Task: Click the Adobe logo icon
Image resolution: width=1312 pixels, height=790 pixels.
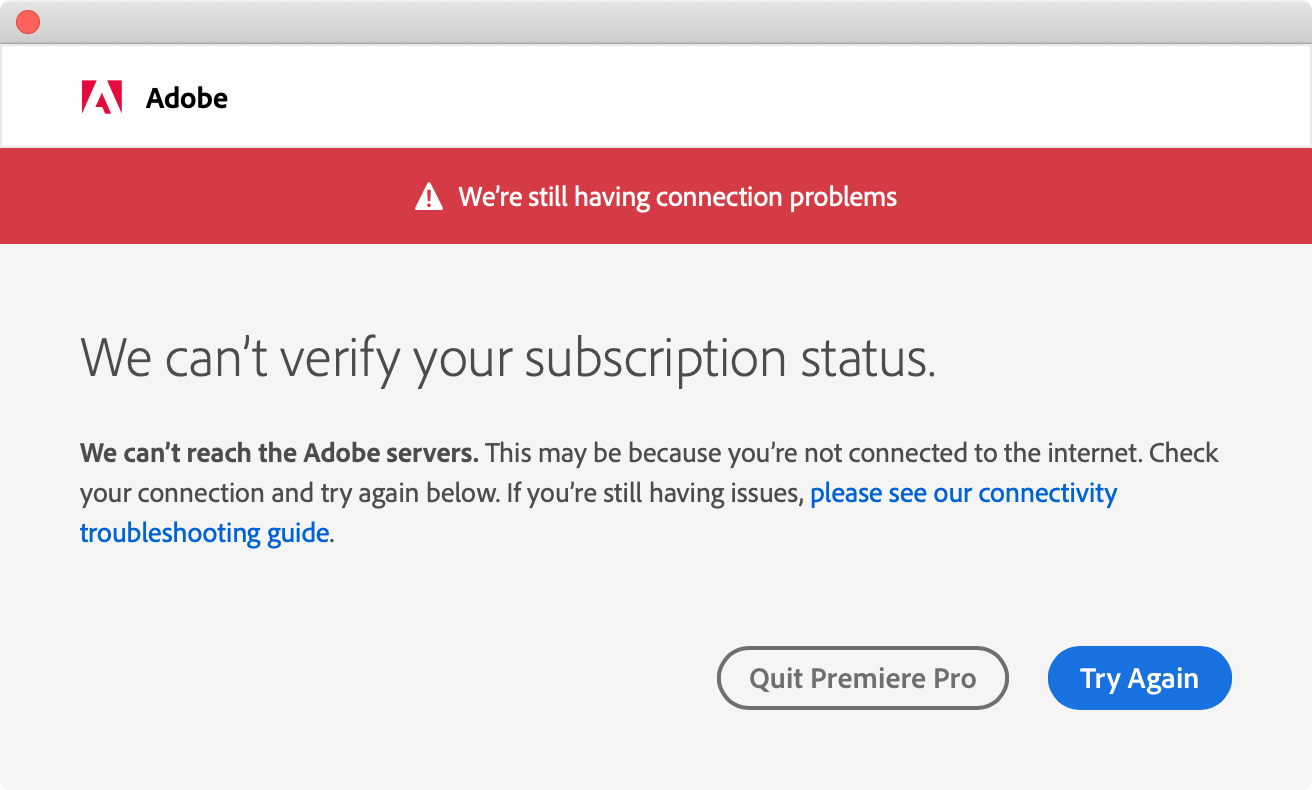Action: coord(102,98)
